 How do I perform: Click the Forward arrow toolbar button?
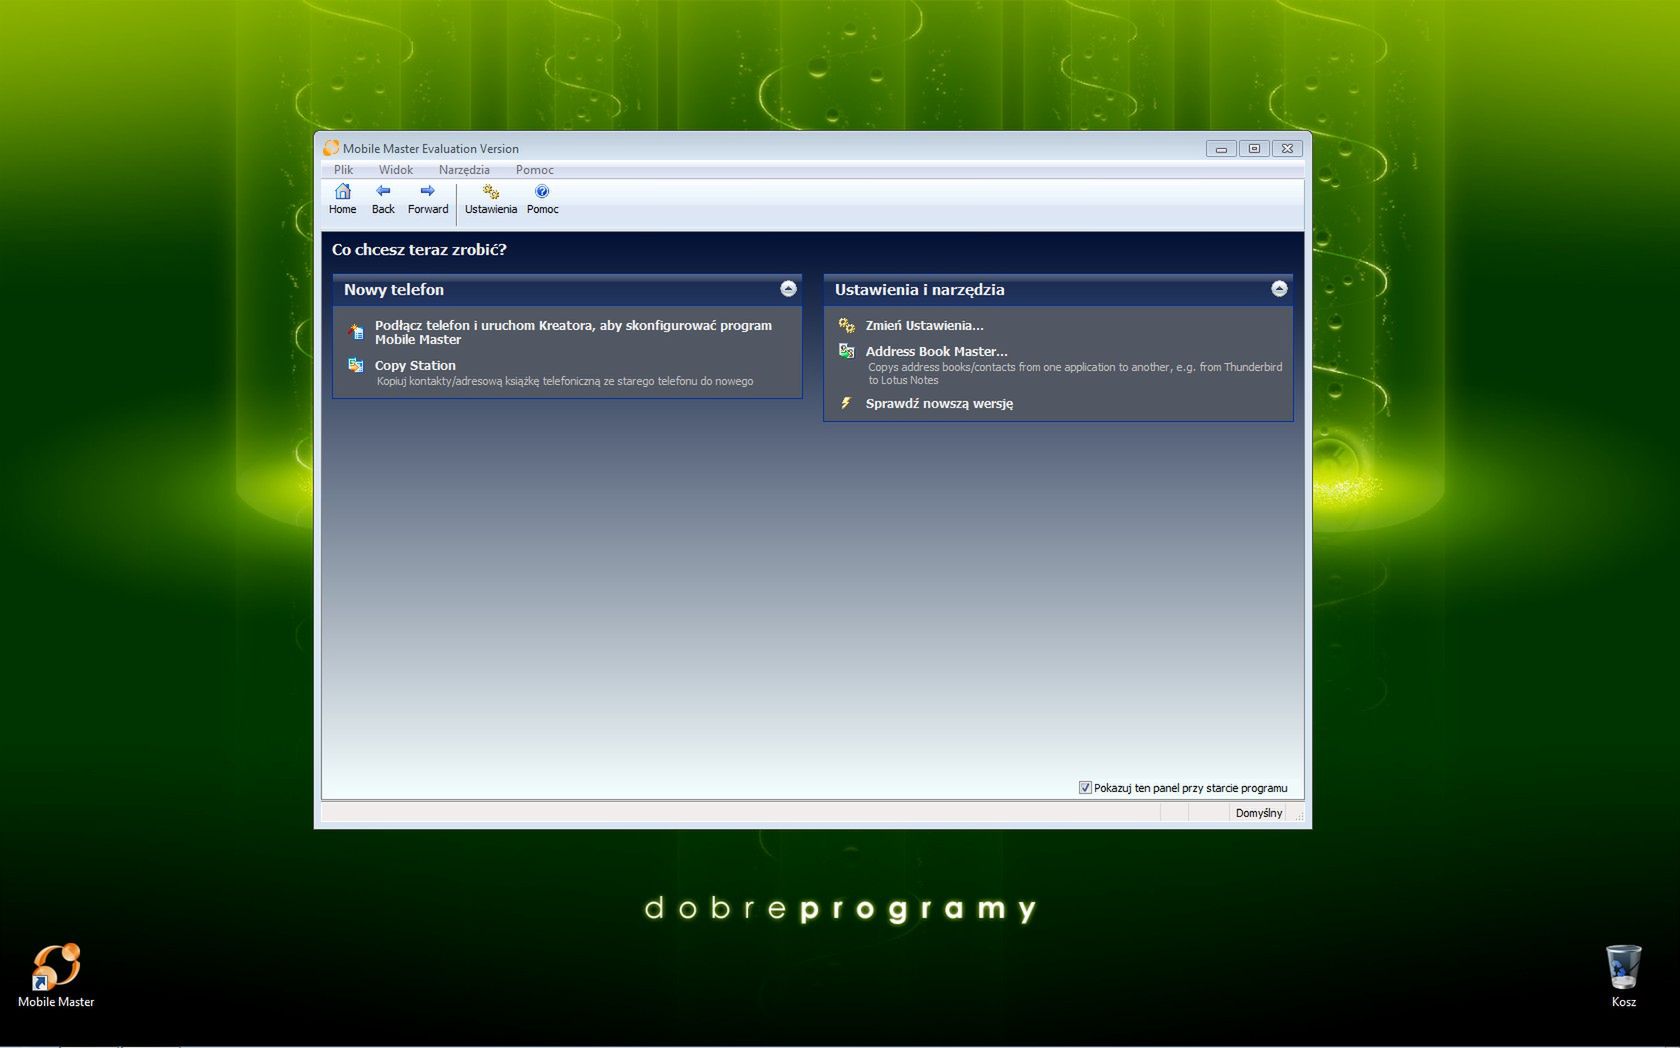click(428, 199)
